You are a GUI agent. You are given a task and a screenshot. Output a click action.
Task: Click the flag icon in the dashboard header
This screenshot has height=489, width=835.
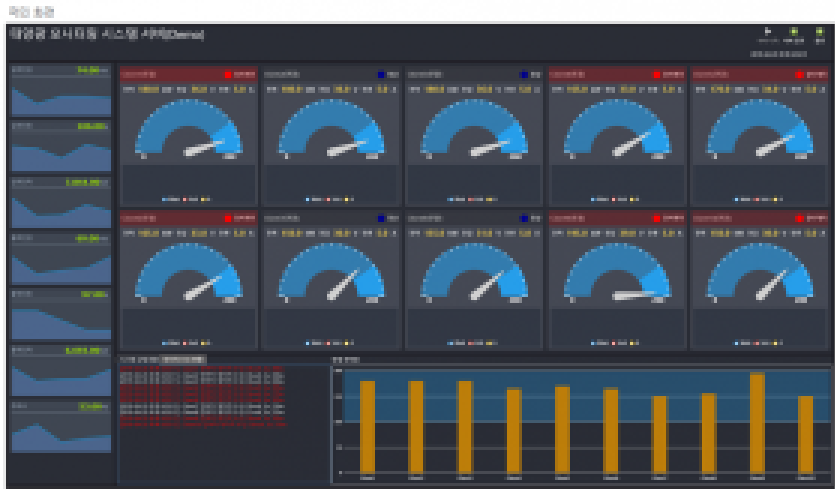coord(768,32)
